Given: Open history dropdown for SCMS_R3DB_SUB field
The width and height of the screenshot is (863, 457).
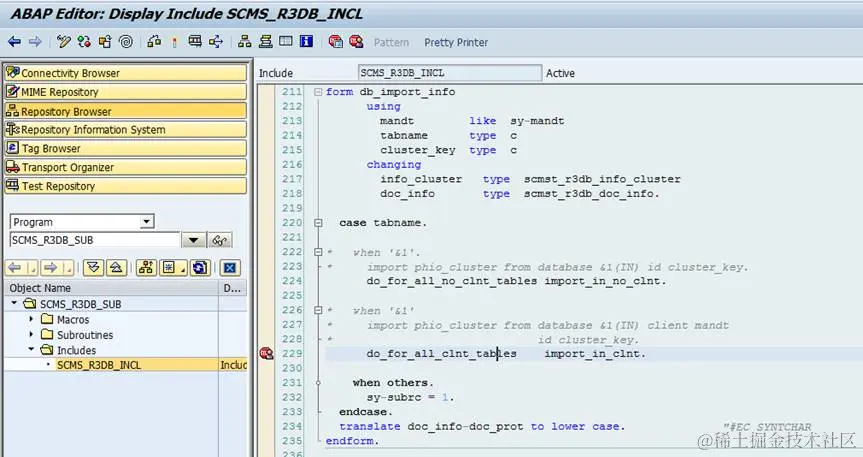Looking at the screenshot, I should [x=194, y=241].
